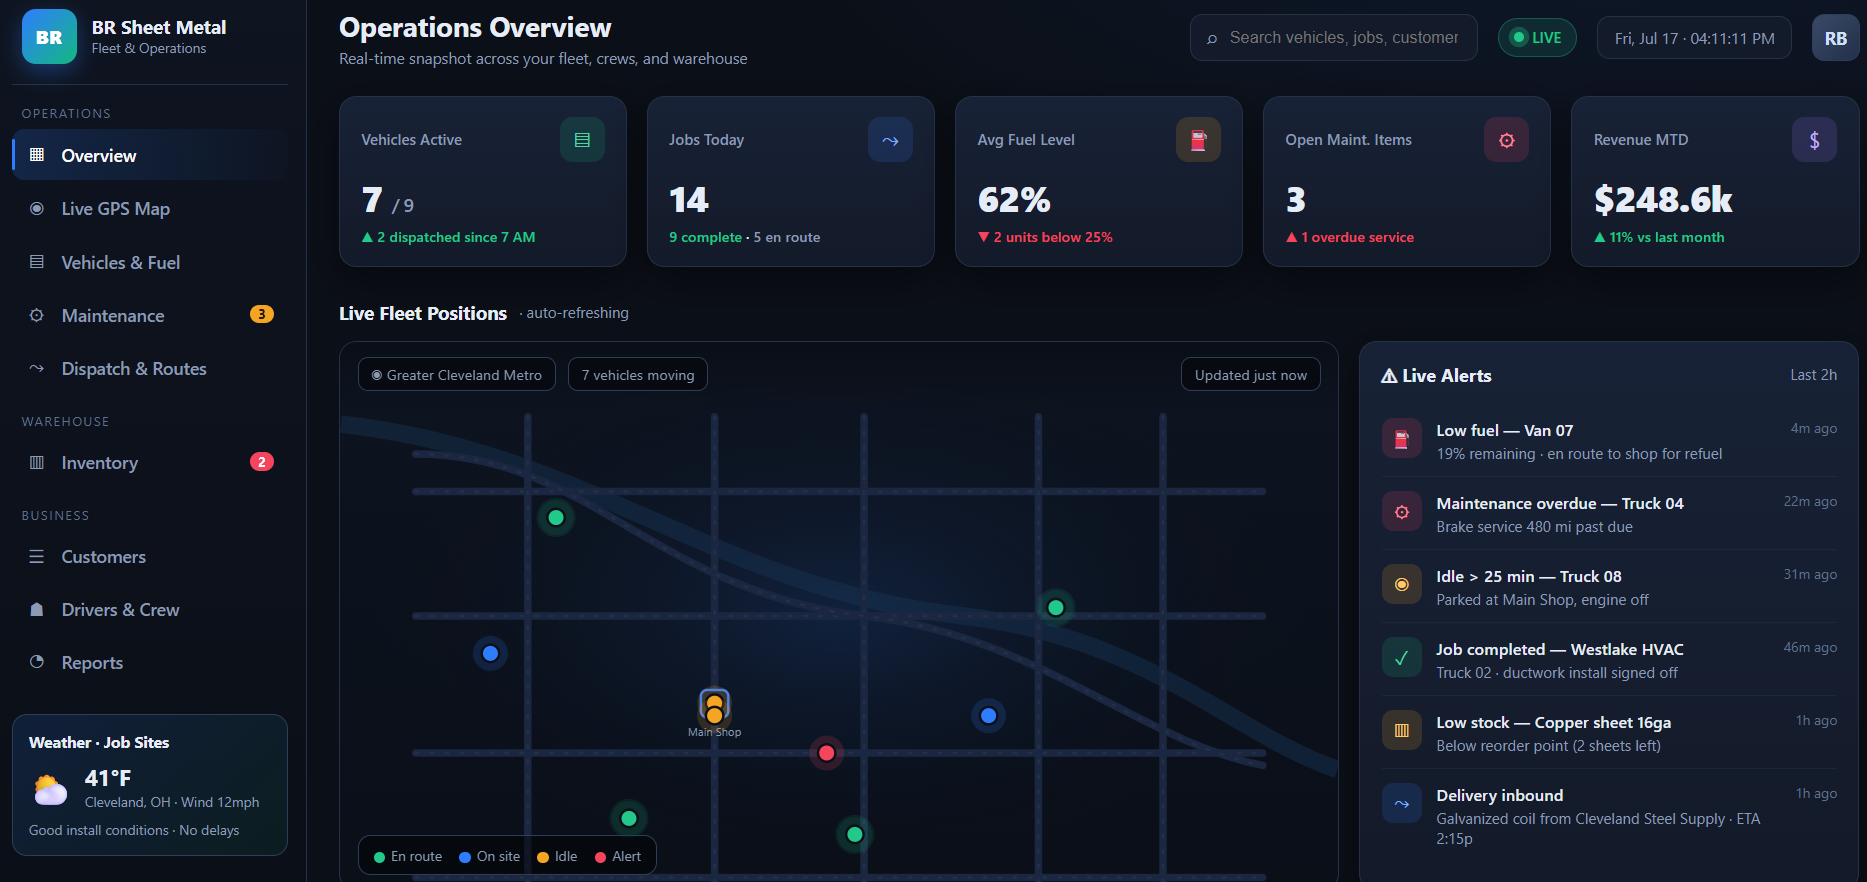Click the Inventory badge showing 2

pyautogui.click(x=261, y=462)
